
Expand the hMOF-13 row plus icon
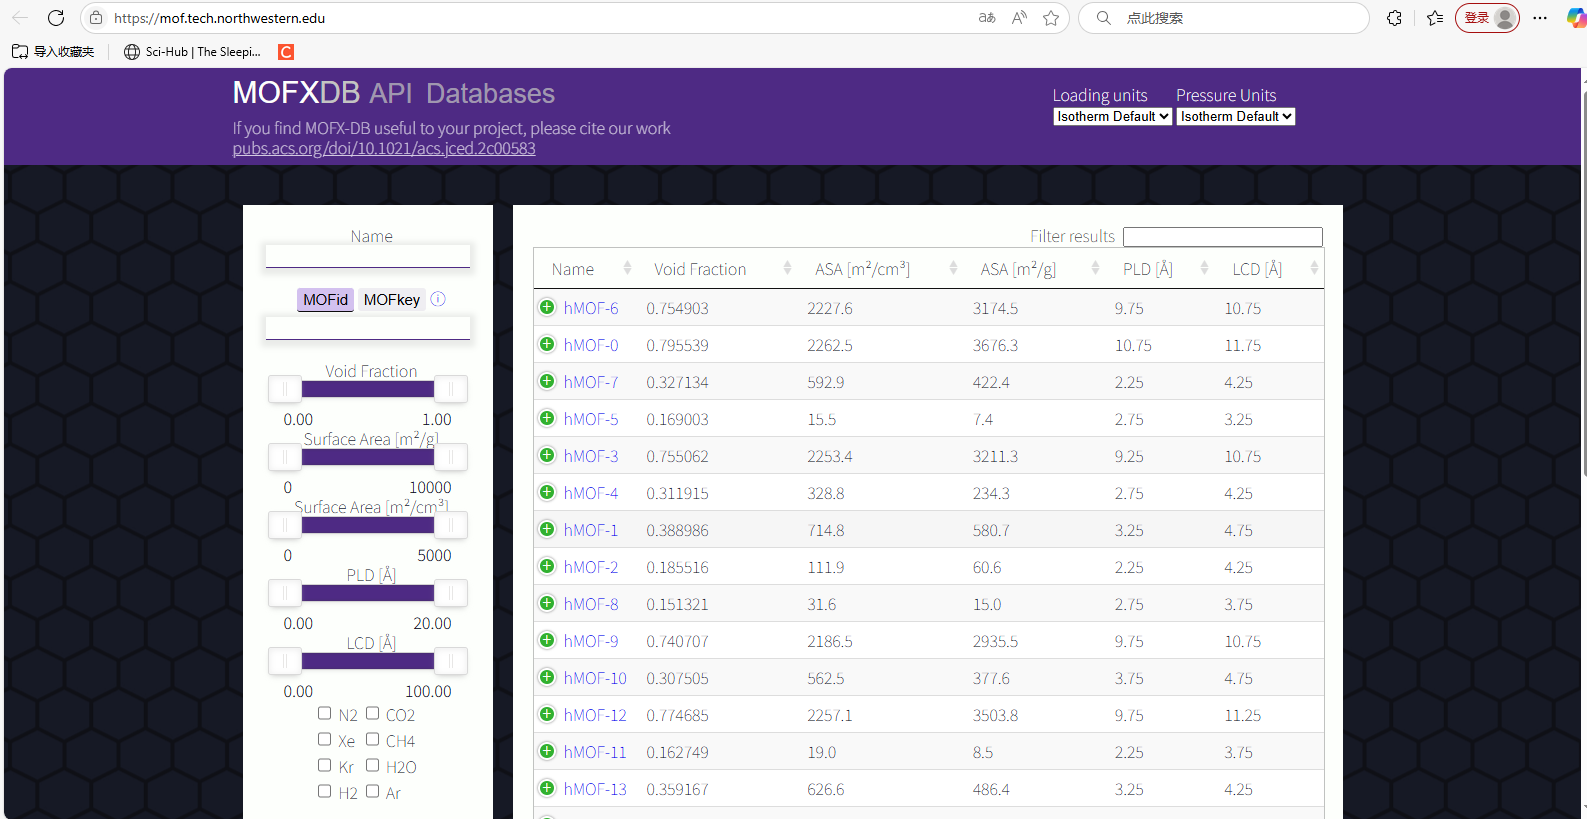(547, 788)
